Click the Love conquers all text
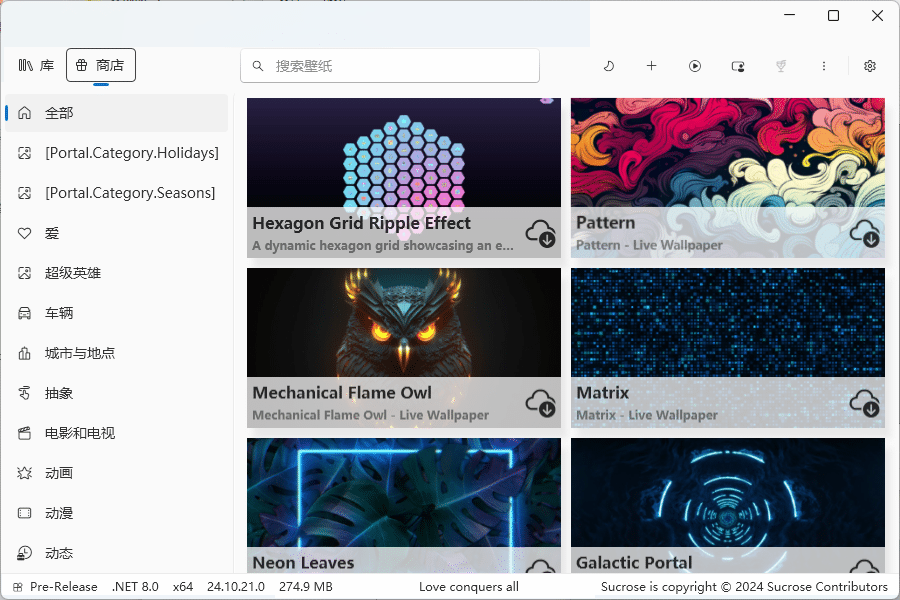The height and width of the screenshot is (600, 900). [469, 587]
